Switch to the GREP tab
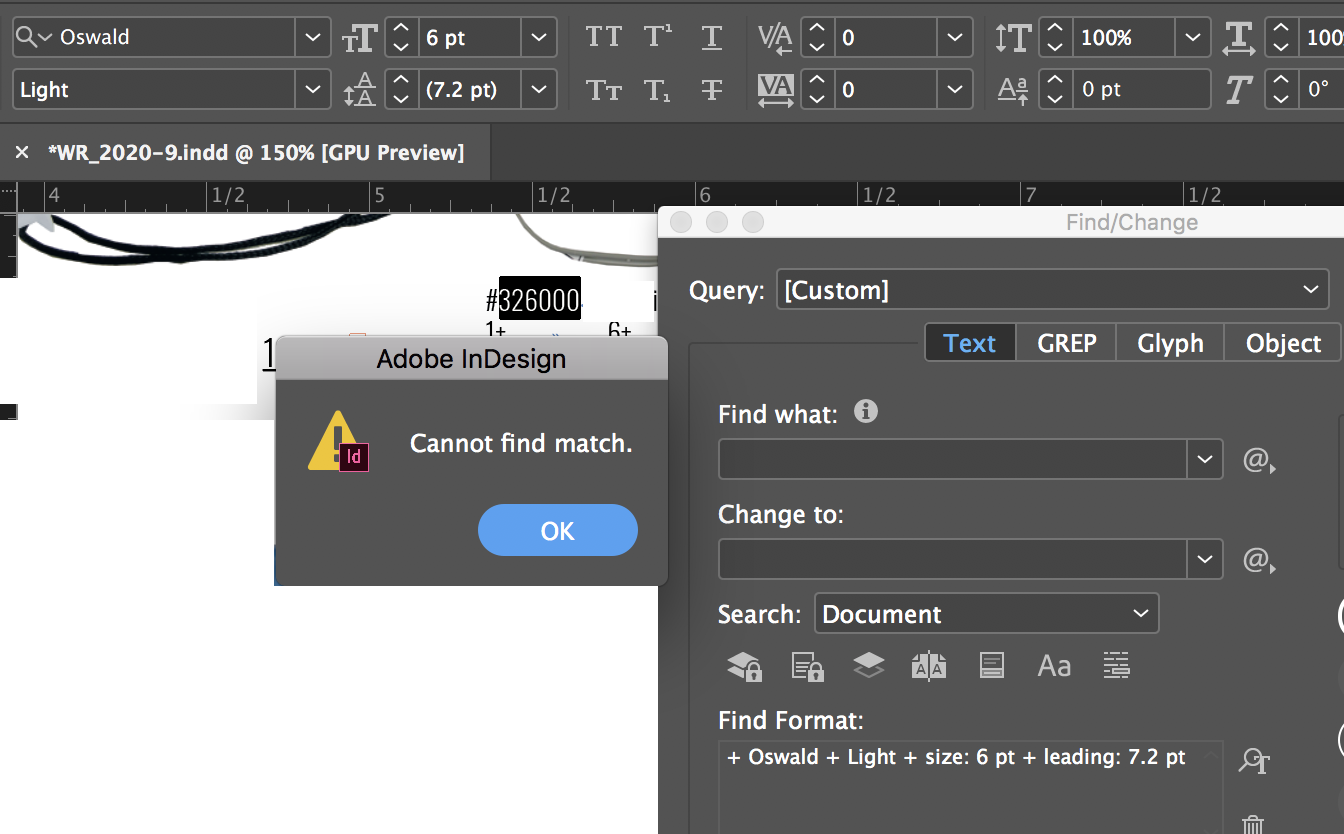Viewport: 1344px width, 834px height. coord(1067,343)
